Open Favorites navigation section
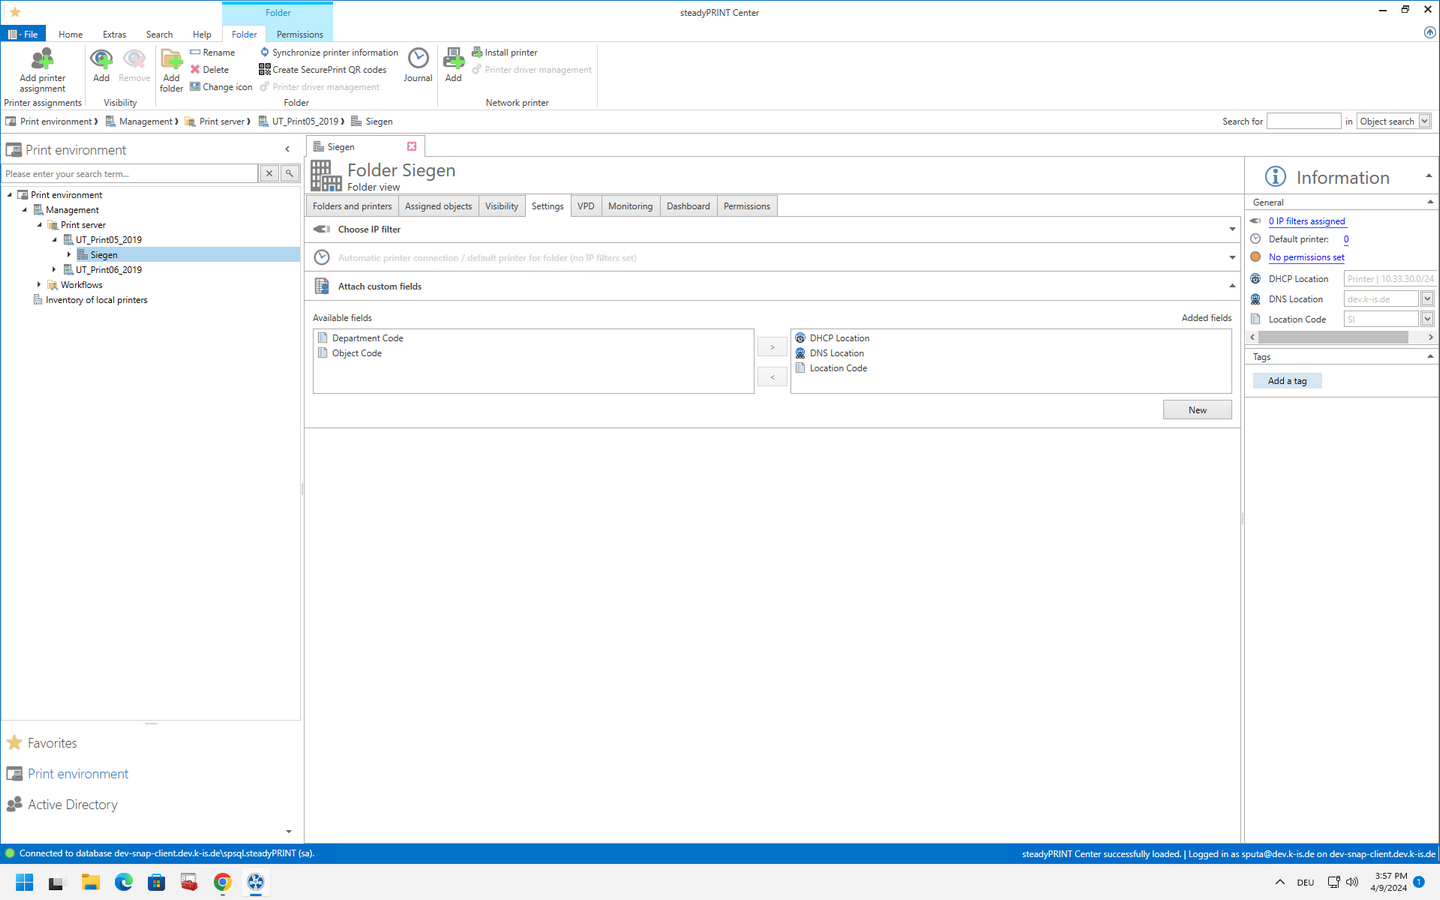 (x=52, y=743)
